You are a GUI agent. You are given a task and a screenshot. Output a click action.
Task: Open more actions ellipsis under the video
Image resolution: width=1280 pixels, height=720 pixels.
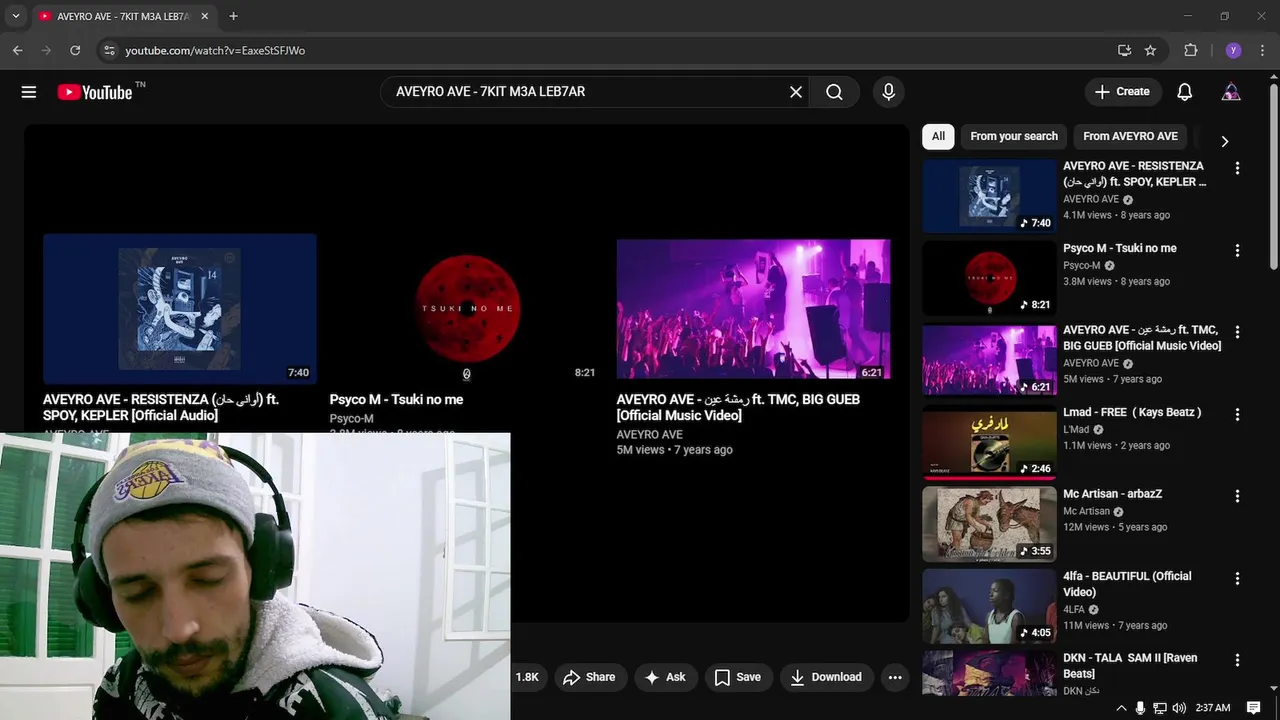(x=895, y=677)
